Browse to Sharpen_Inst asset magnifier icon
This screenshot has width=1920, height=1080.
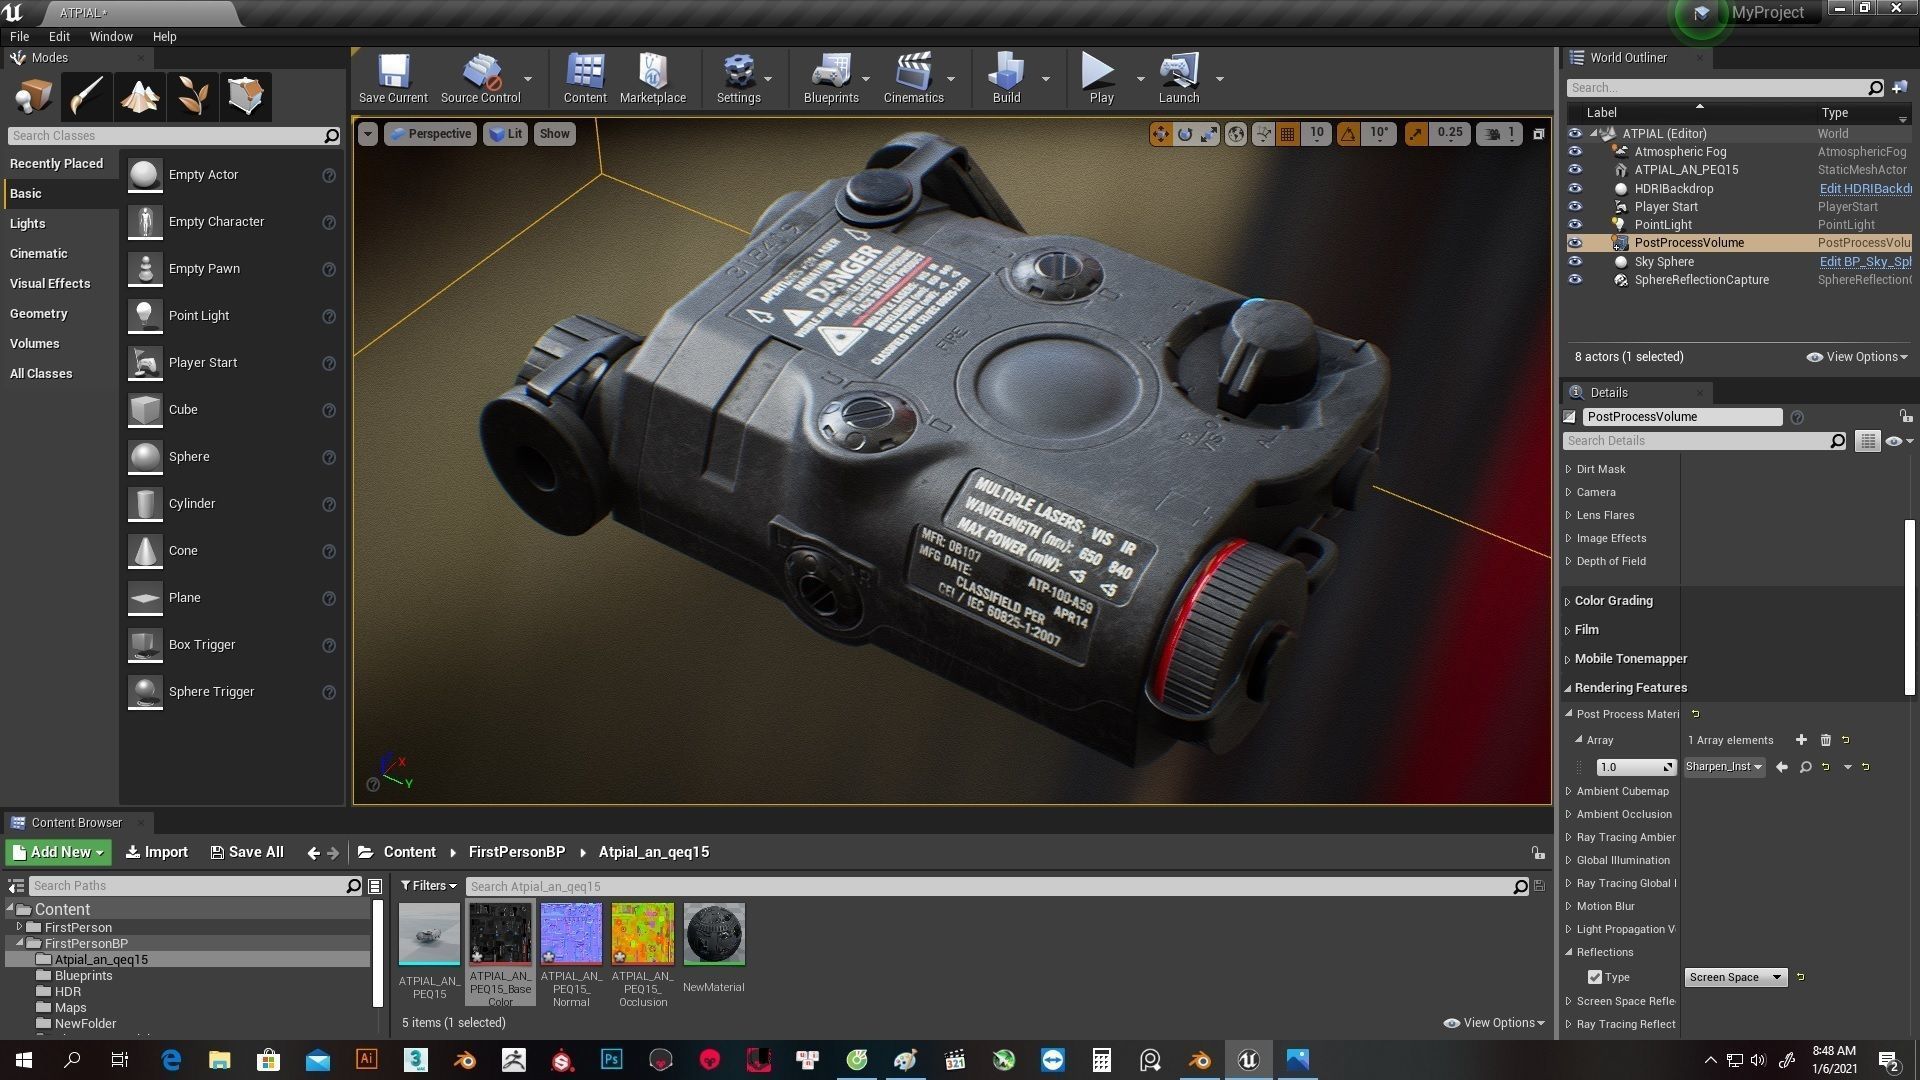coord(1805,767)
